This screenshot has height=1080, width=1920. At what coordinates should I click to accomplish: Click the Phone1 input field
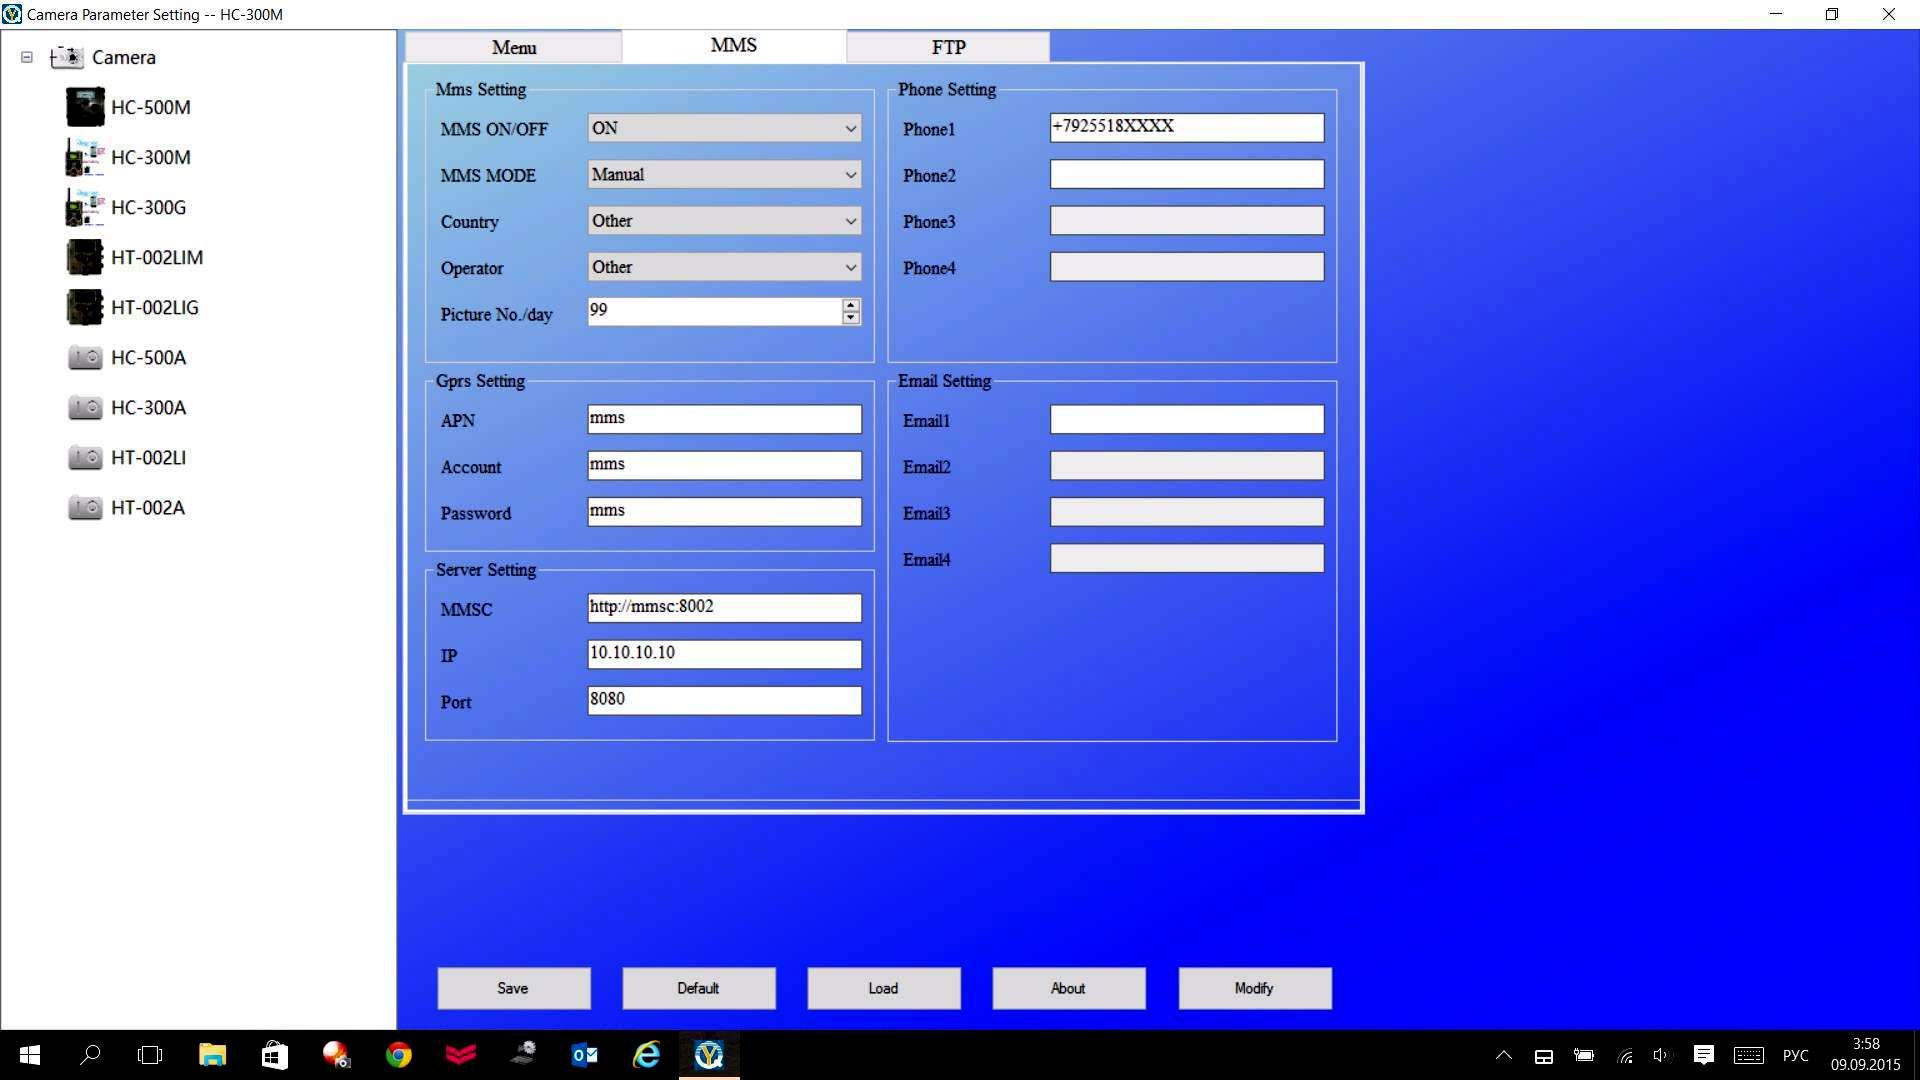coord(1185,125)
